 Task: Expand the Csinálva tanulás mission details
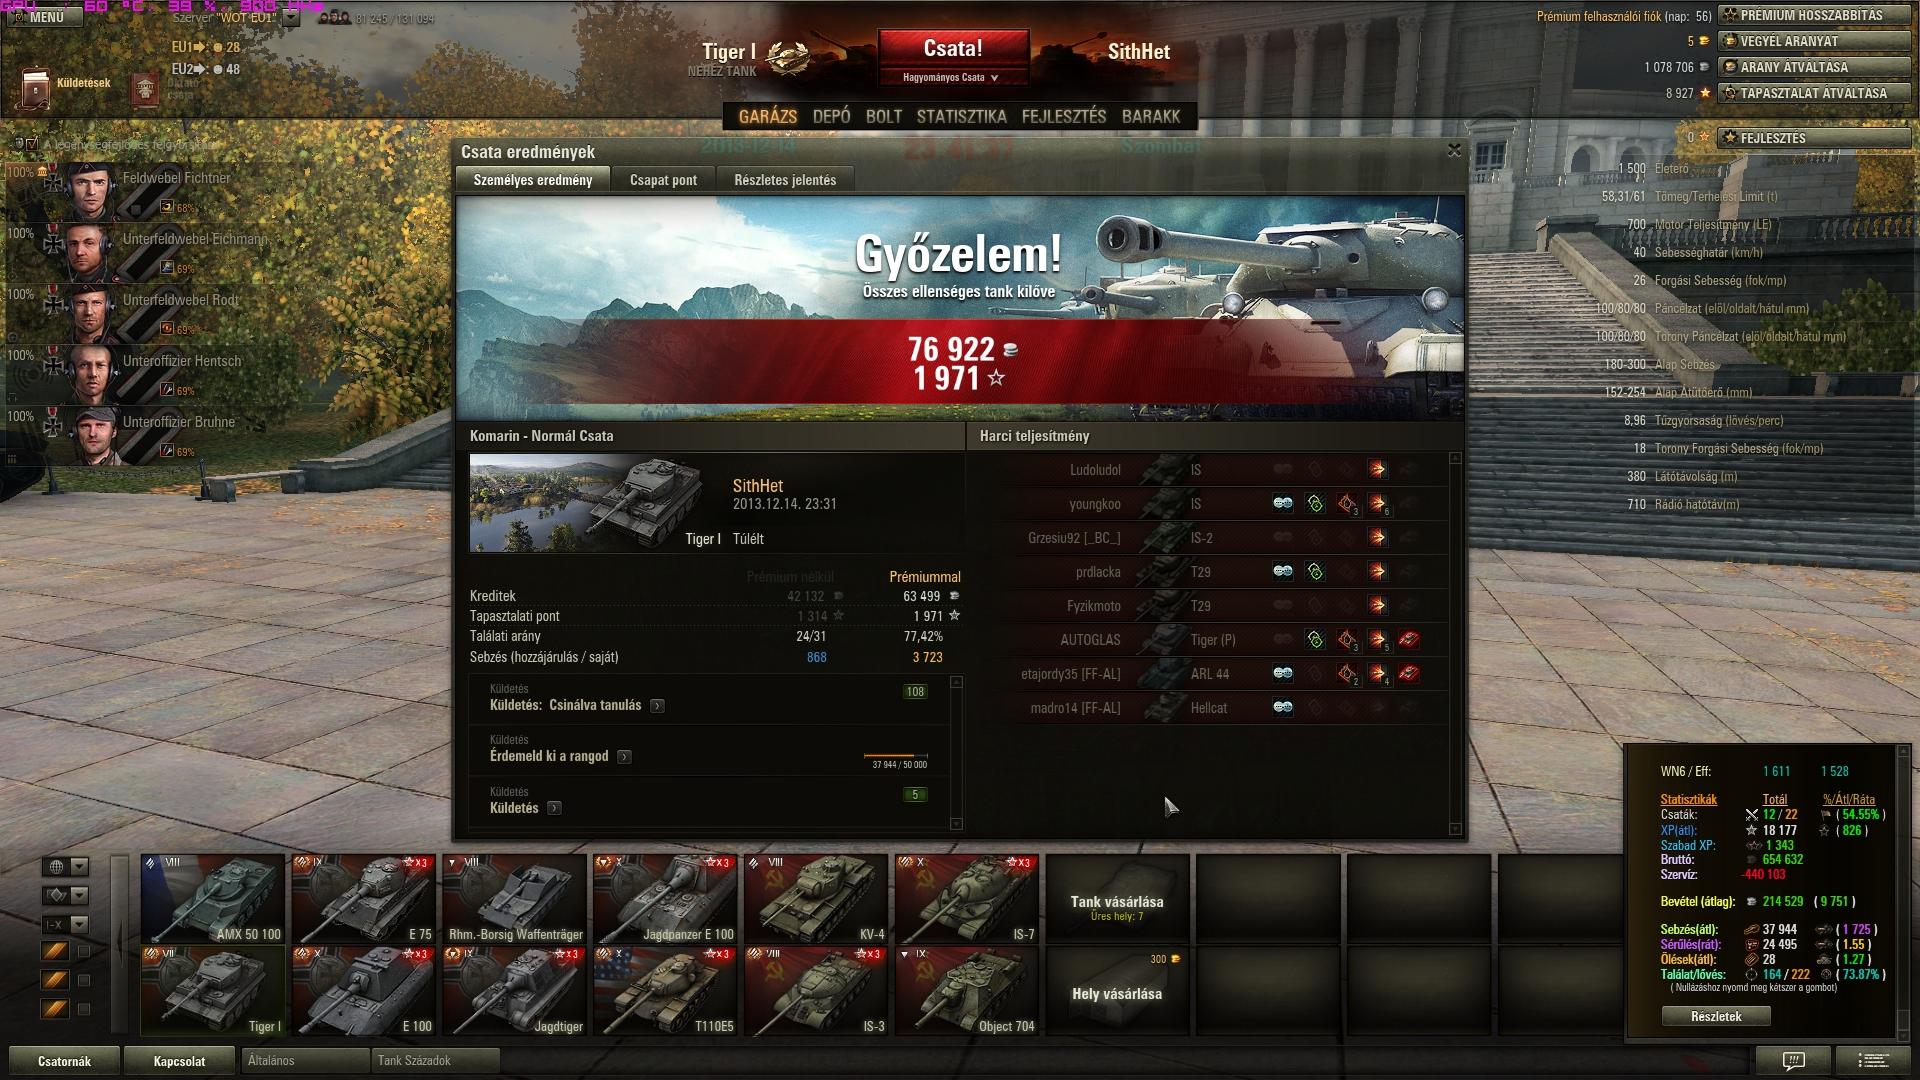click(x=657, y=706)
